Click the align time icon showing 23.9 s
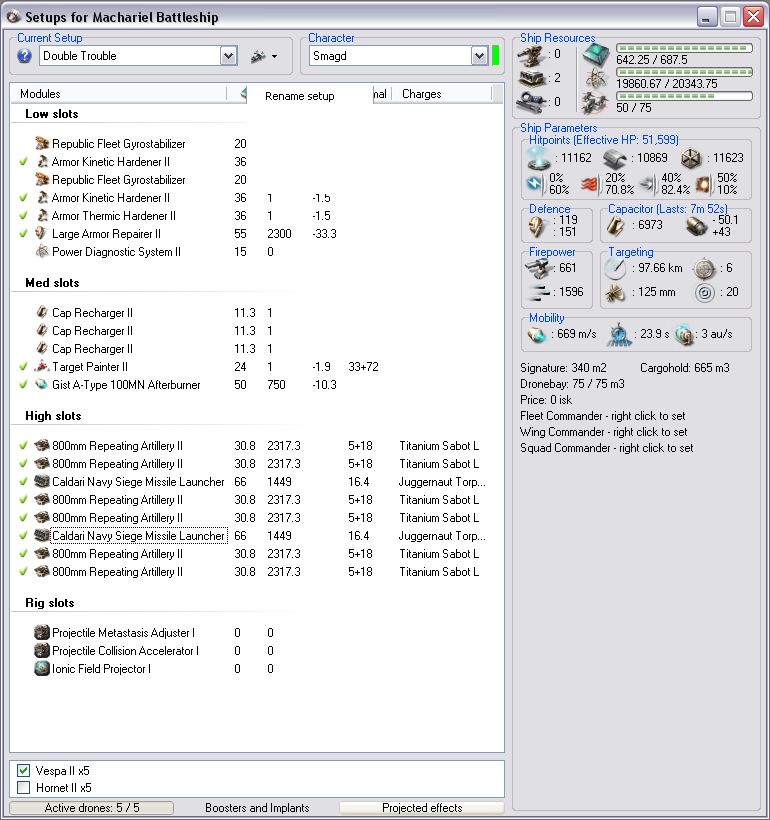 pos(619,334)
